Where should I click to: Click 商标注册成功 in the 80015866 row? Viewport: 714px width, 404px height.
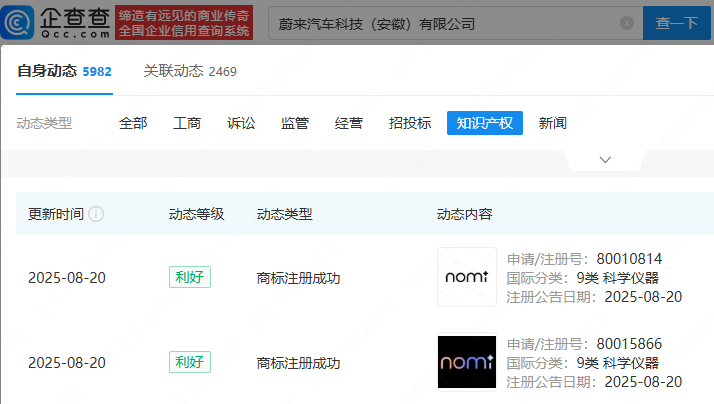298,363
